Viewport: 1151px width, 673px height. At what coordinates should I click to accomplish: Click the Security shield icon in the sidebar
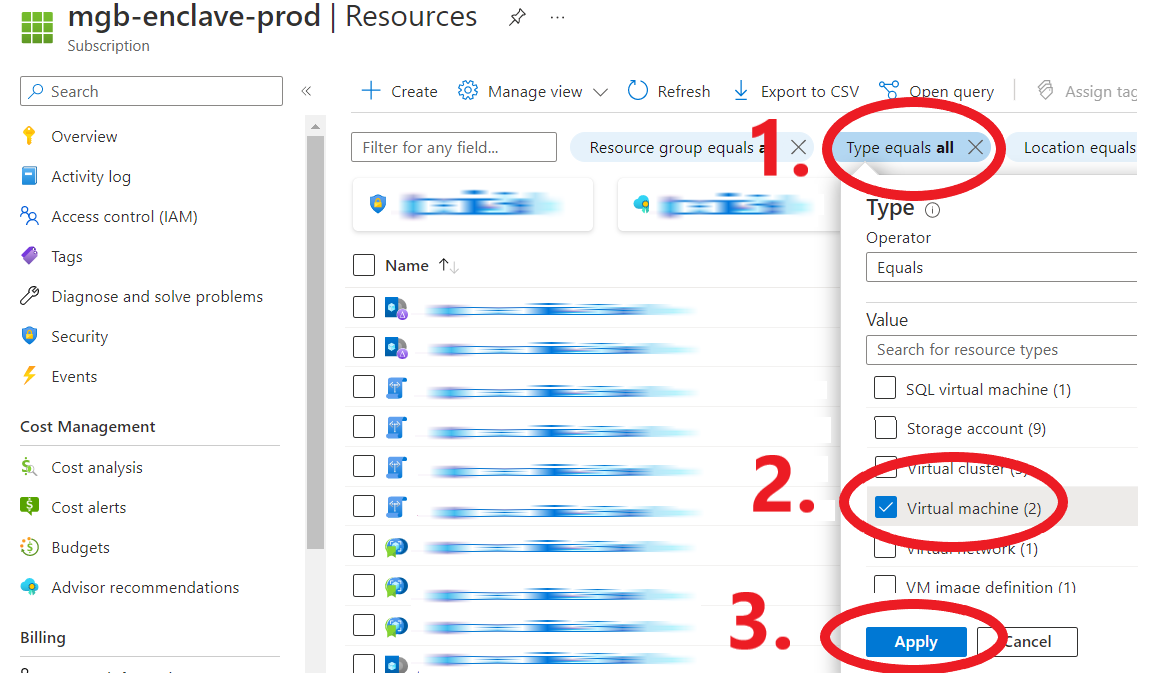(29, 336)
